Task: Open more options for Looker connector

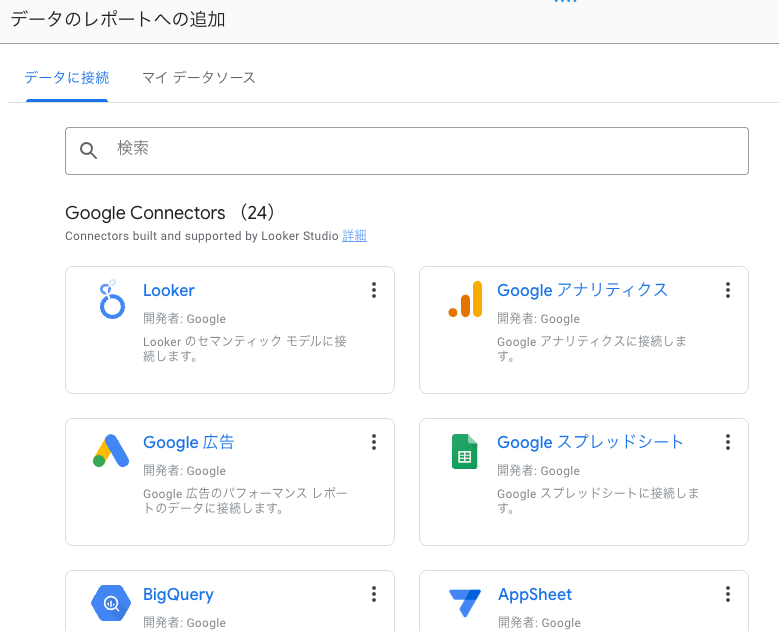Action: click(x=374, y=290)
